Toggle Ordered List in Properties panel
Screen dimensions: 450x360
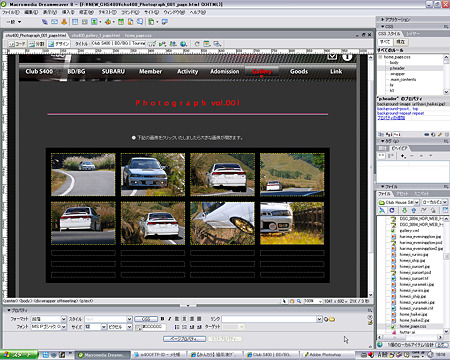[x=184, y=327]
